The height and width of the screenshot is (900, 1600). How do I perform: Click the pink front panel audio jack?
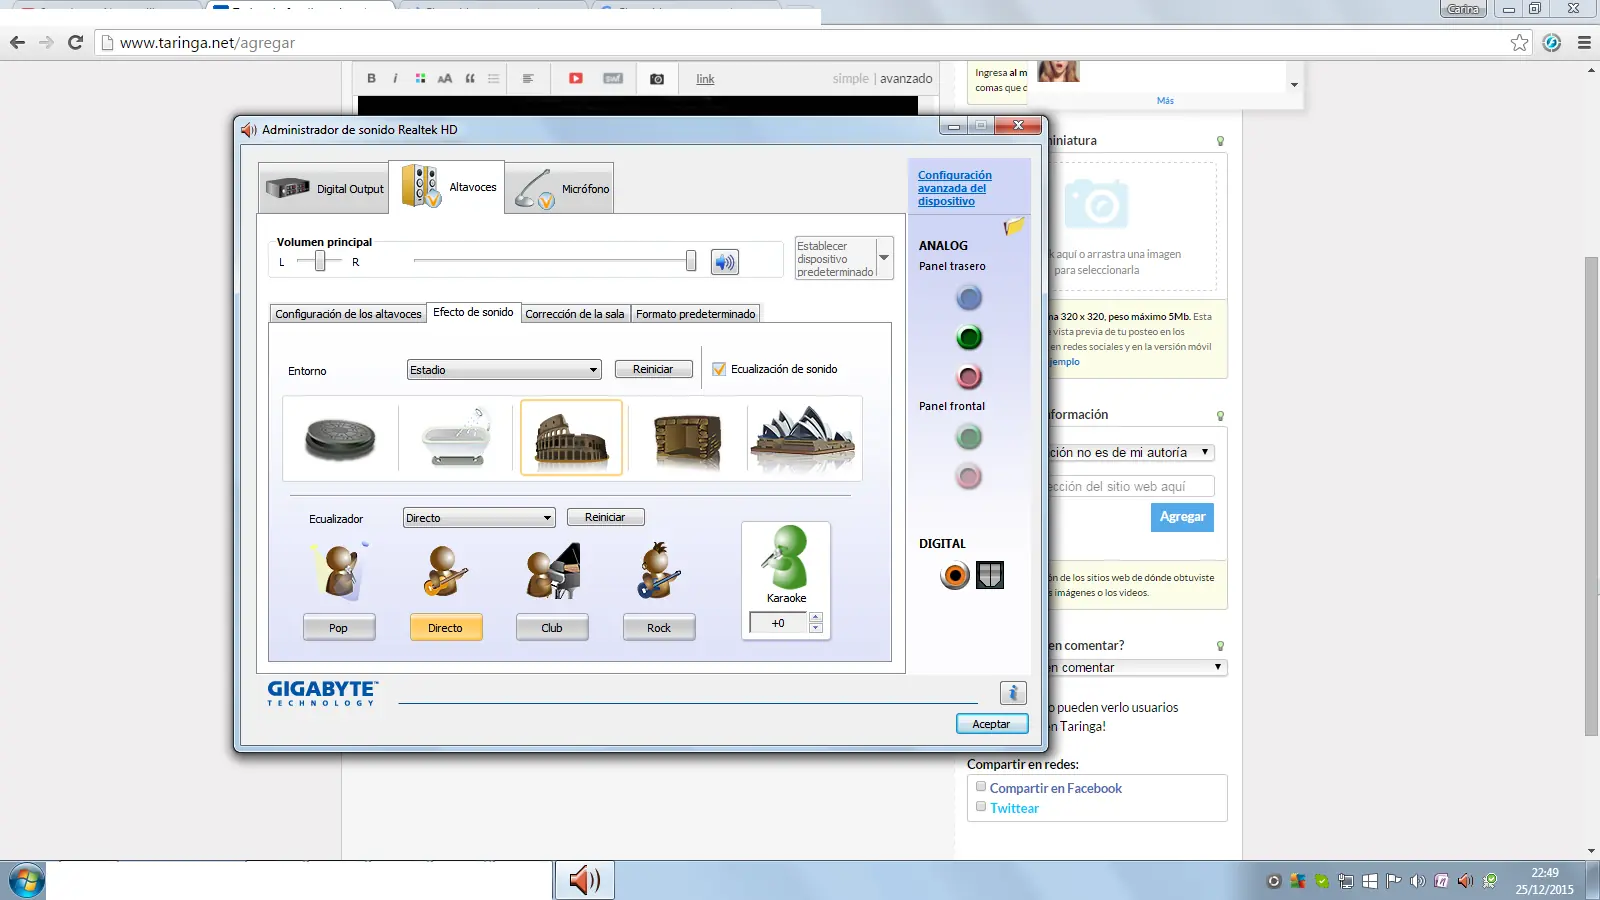969,477
